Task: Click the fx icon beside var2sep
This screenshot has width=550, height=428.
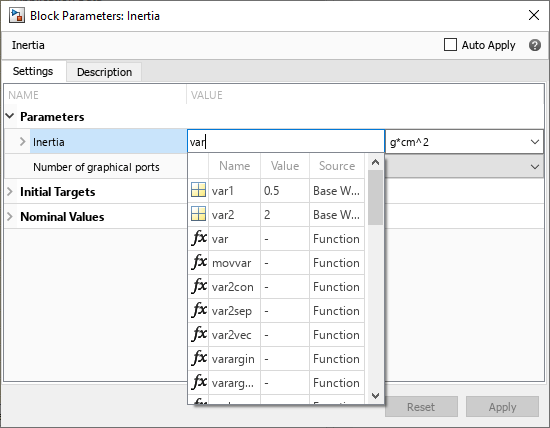Action: pyautogui.click(x=199, y=310)
